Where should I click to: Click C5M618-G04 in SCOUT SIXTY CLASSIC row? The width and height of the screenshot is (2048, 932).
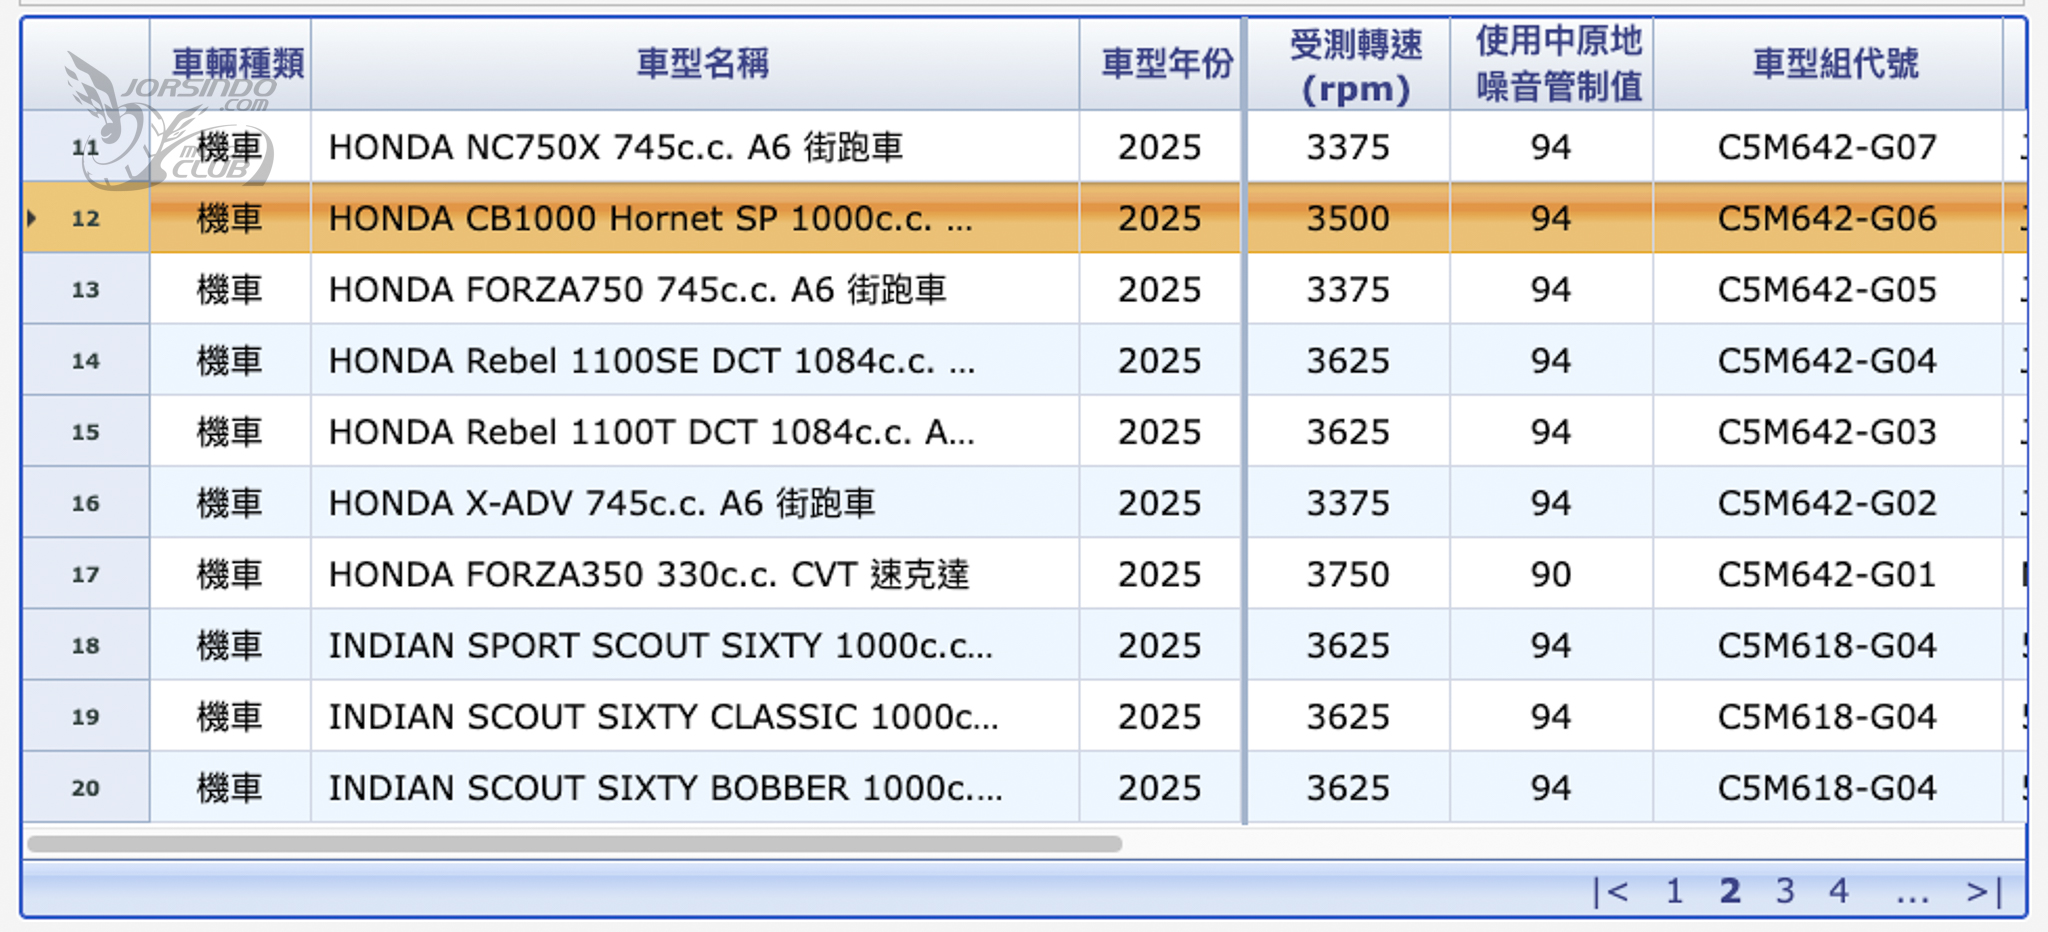[x=1827, y=716]
